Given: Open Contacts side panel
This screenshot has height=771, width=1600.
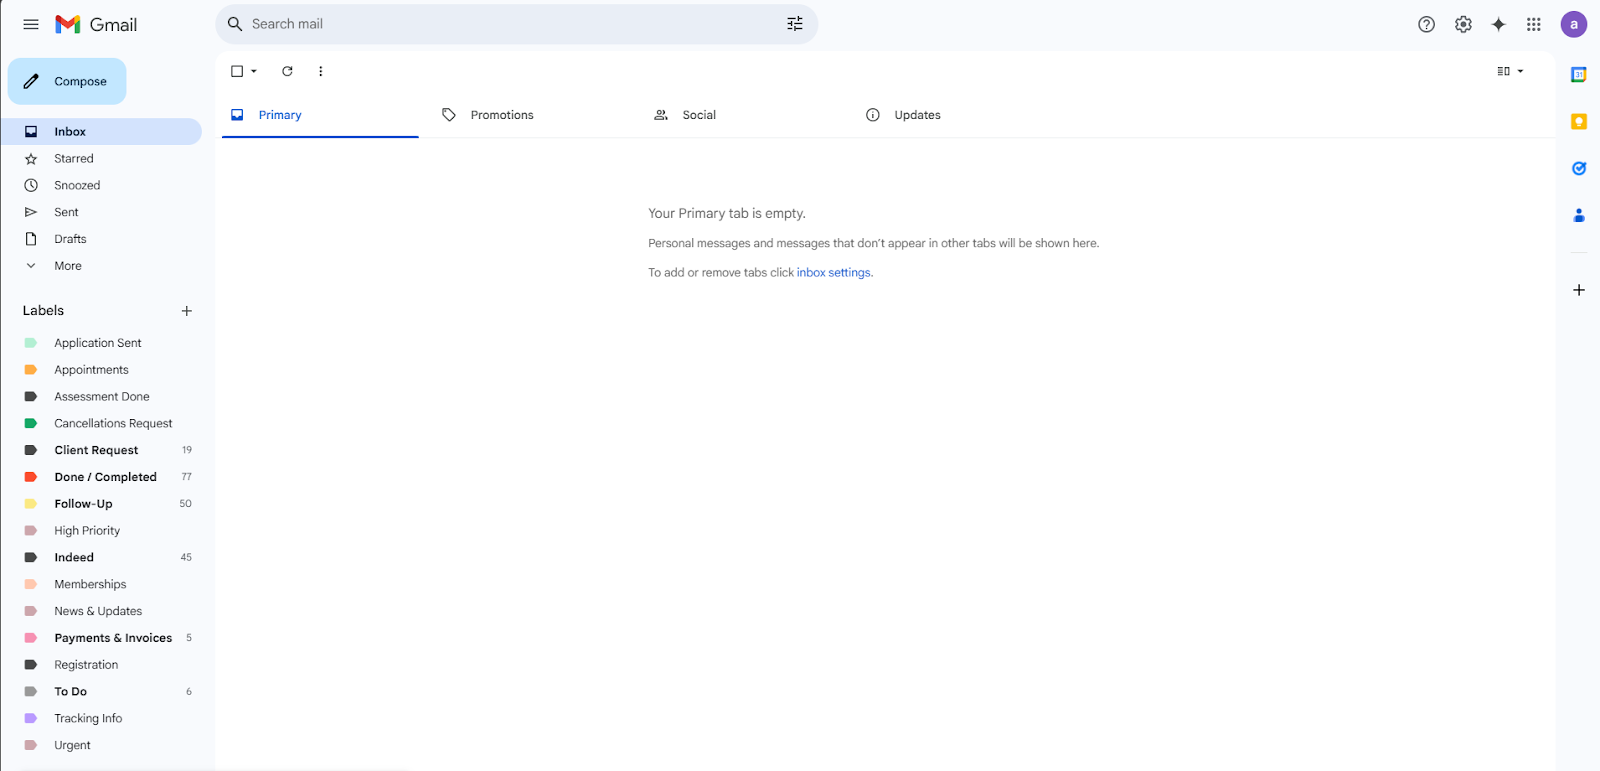Looking at the screenshot, I should [1579, 215].
